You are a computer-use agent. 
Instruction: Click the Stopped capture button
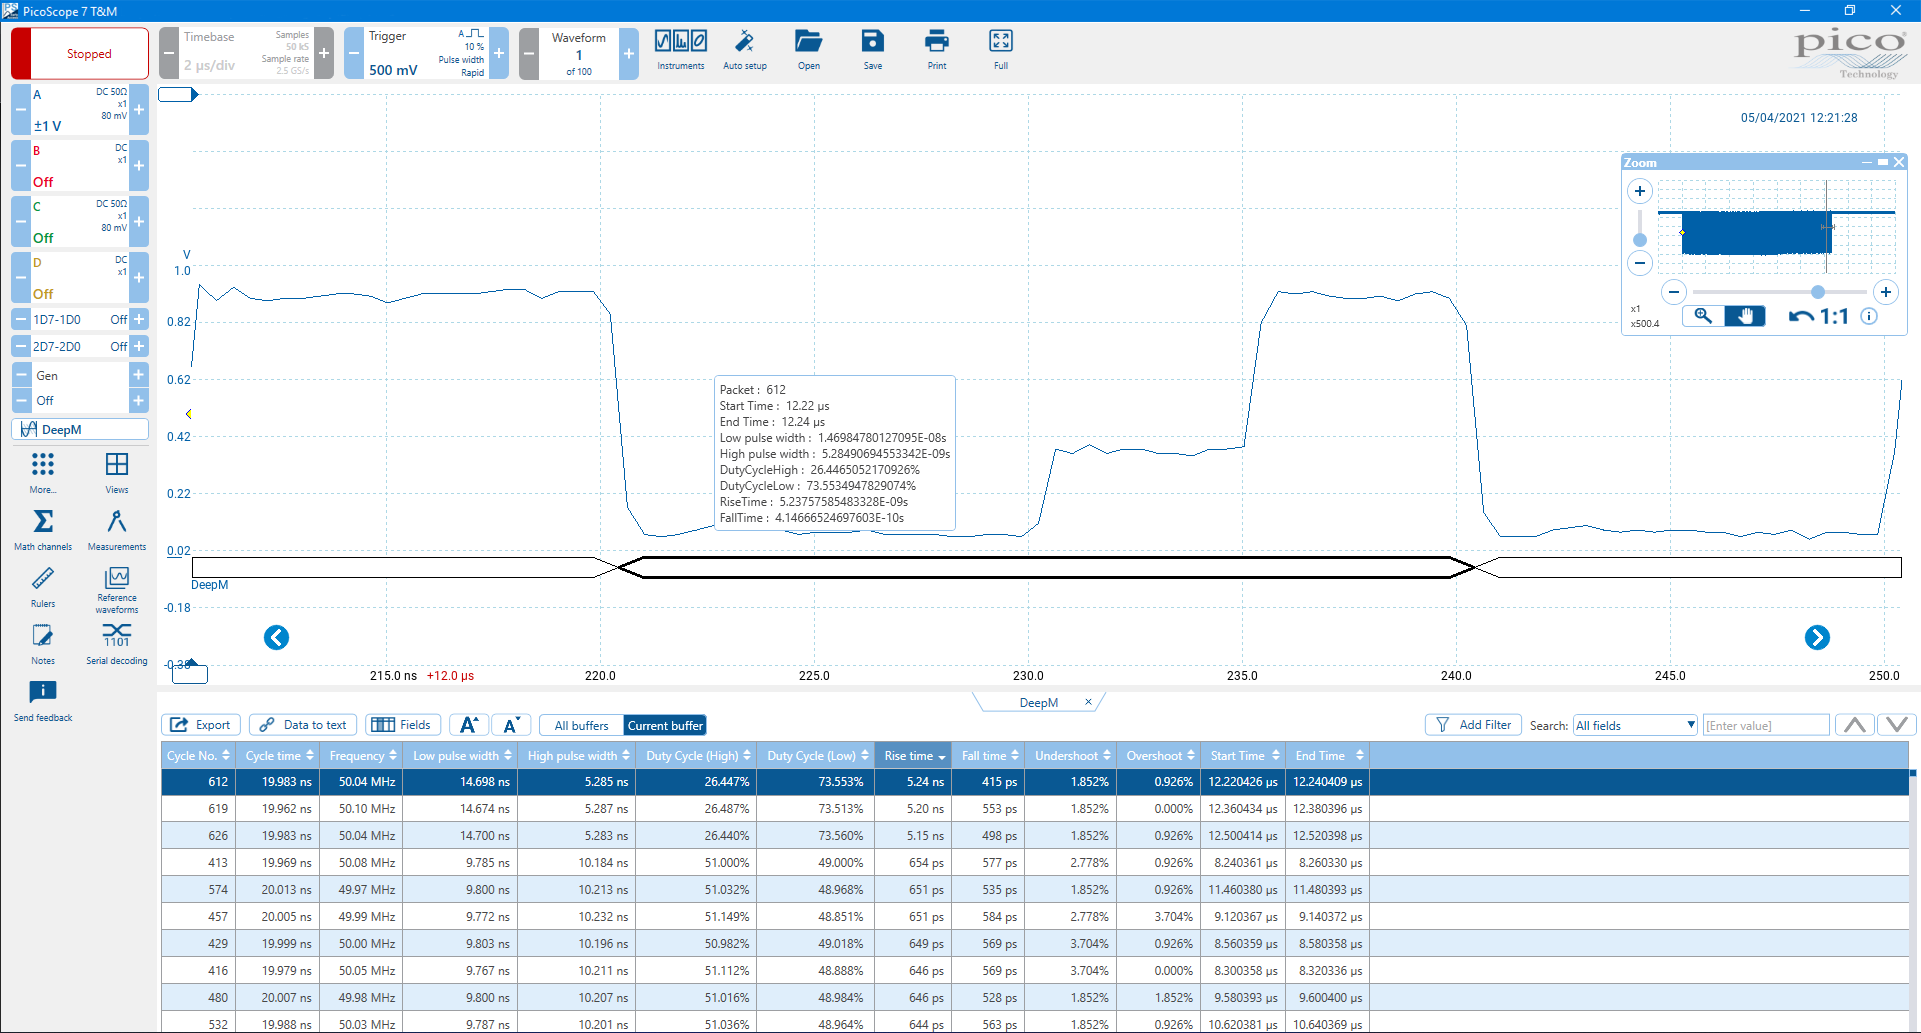[x=80, y=54]
